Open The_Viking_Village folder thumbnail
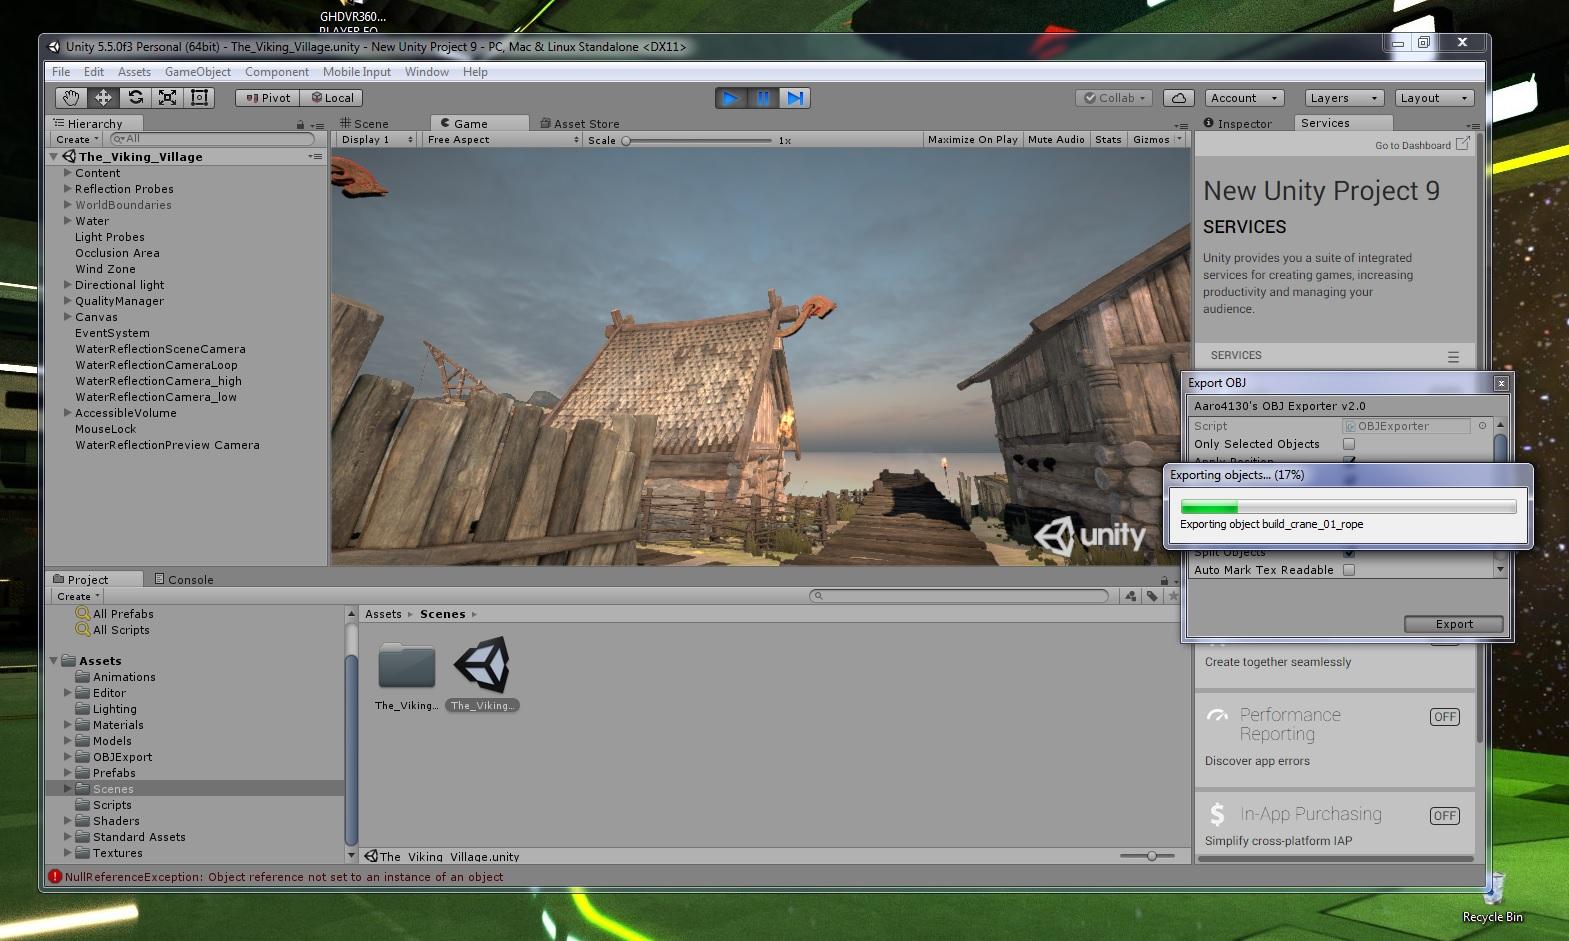Screen dimensions: 1569x941 click(406, 673)
